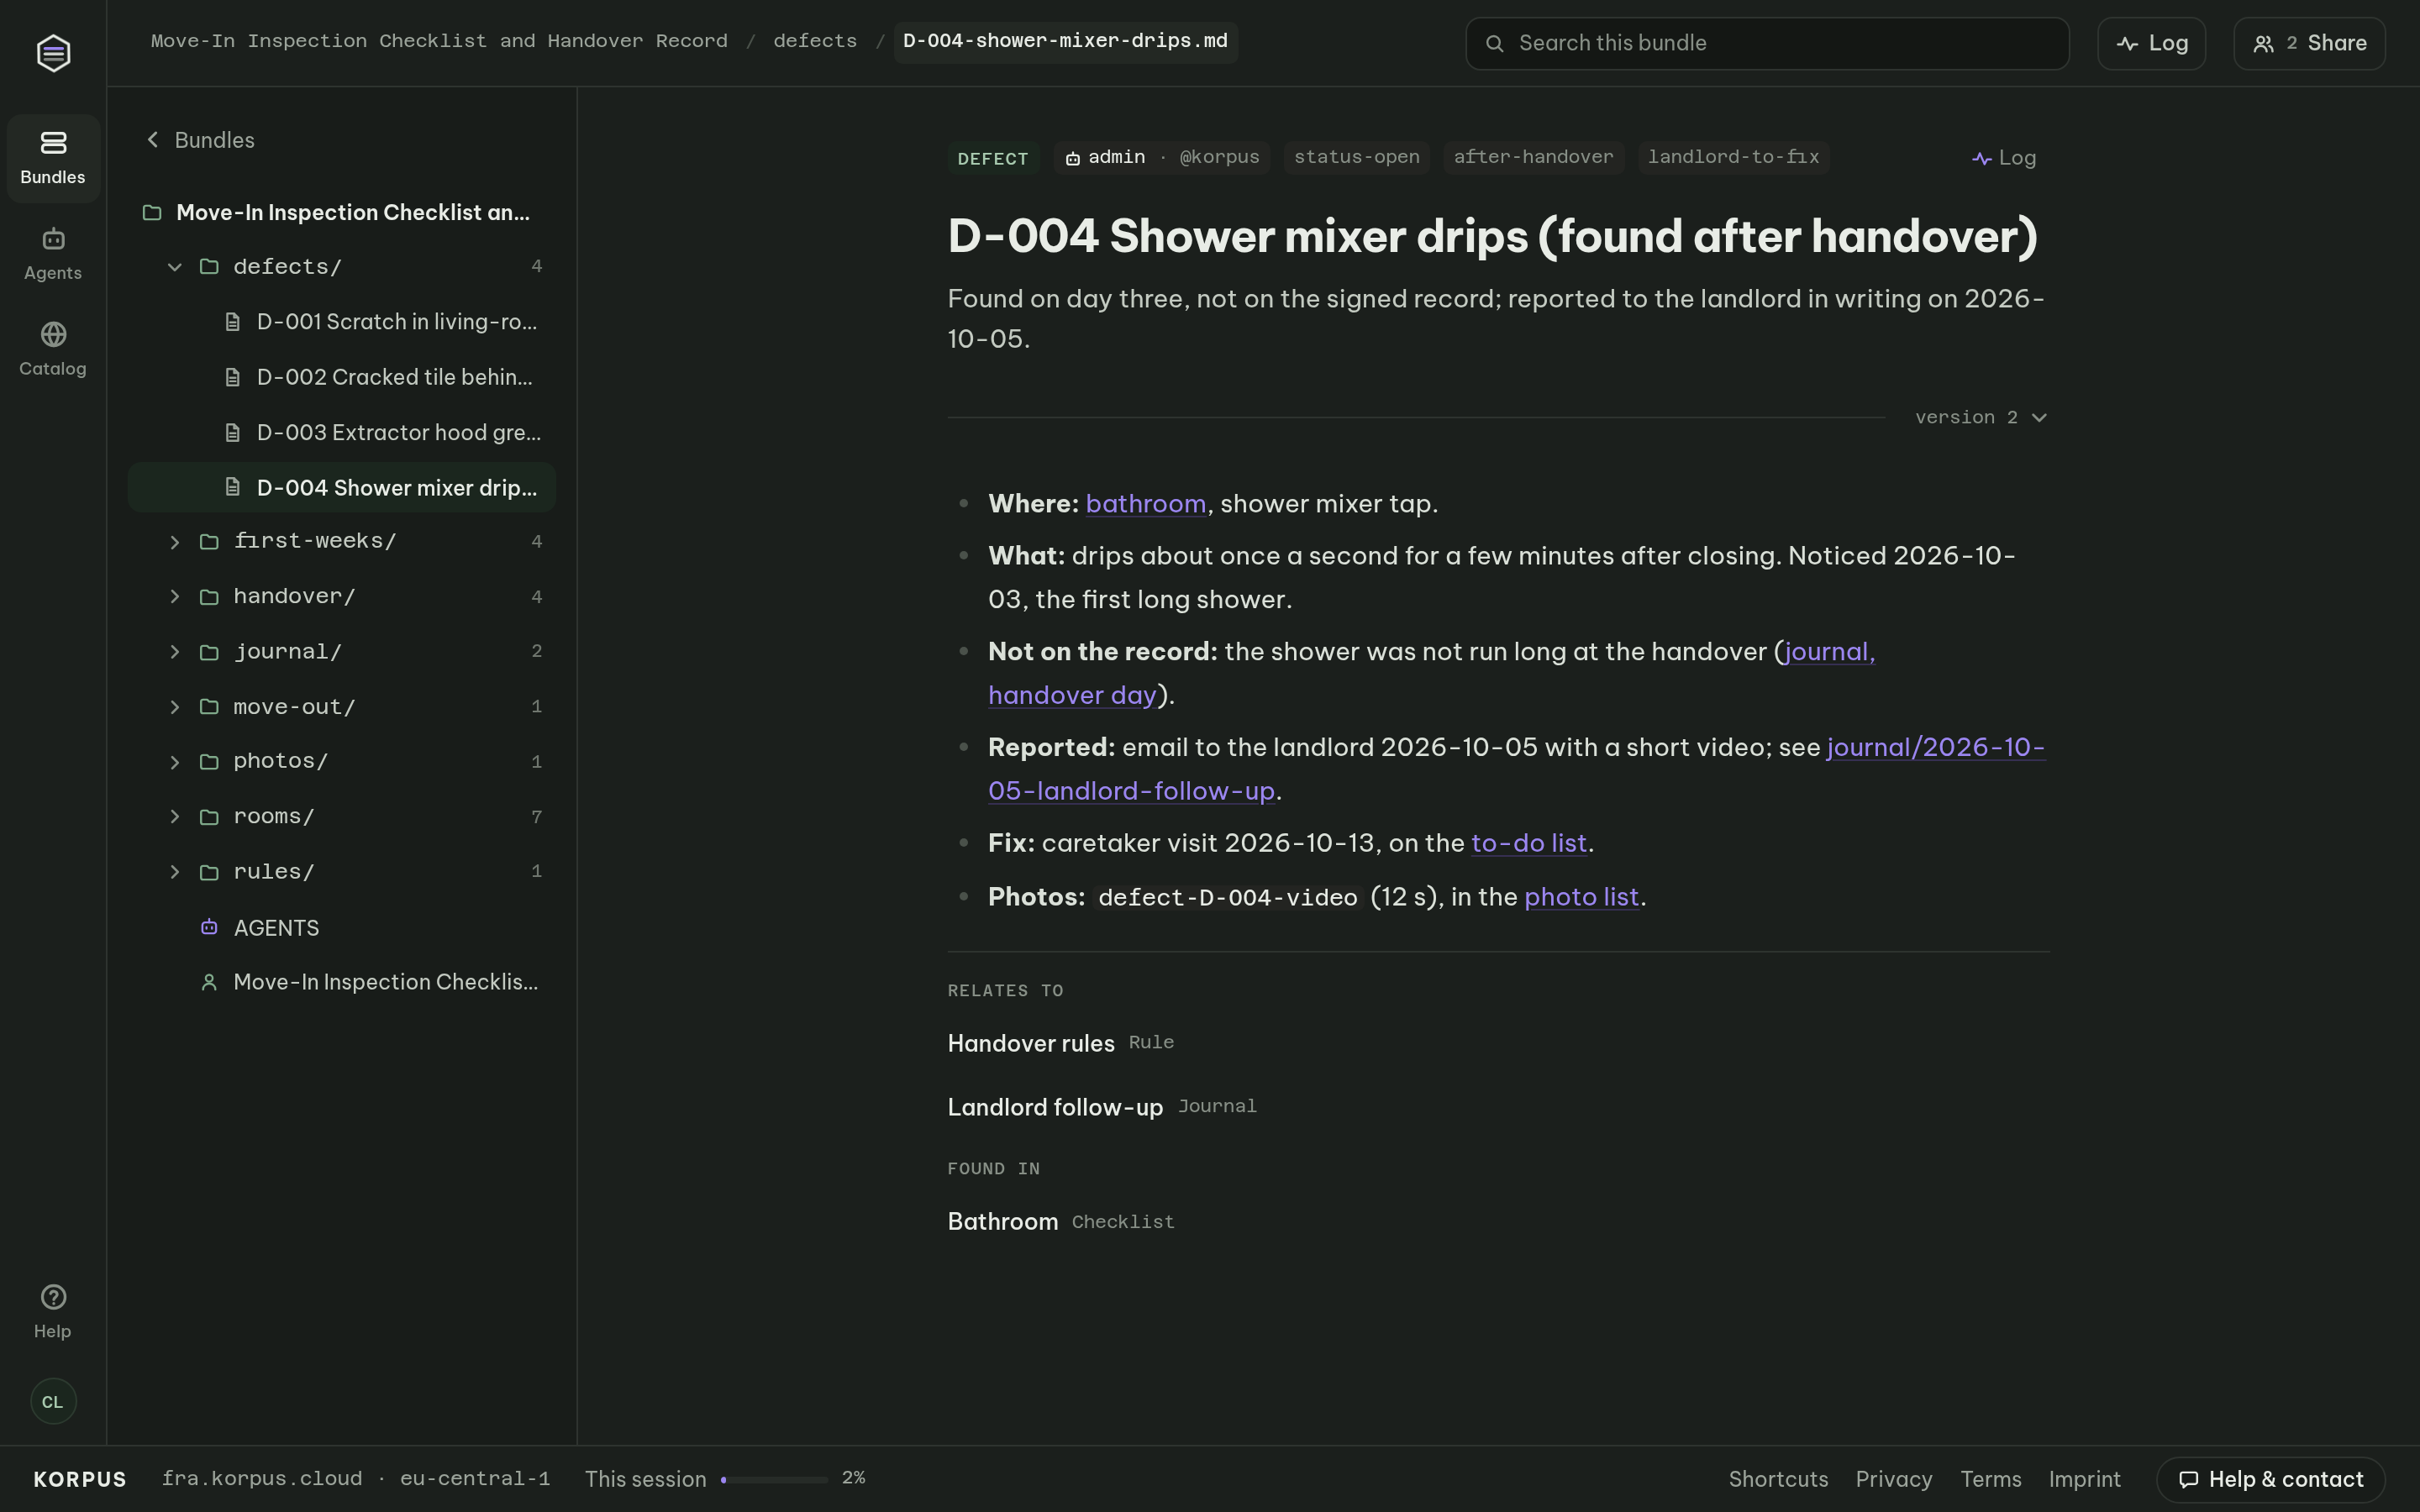Open the Agents sidebar section

[53, 254]
